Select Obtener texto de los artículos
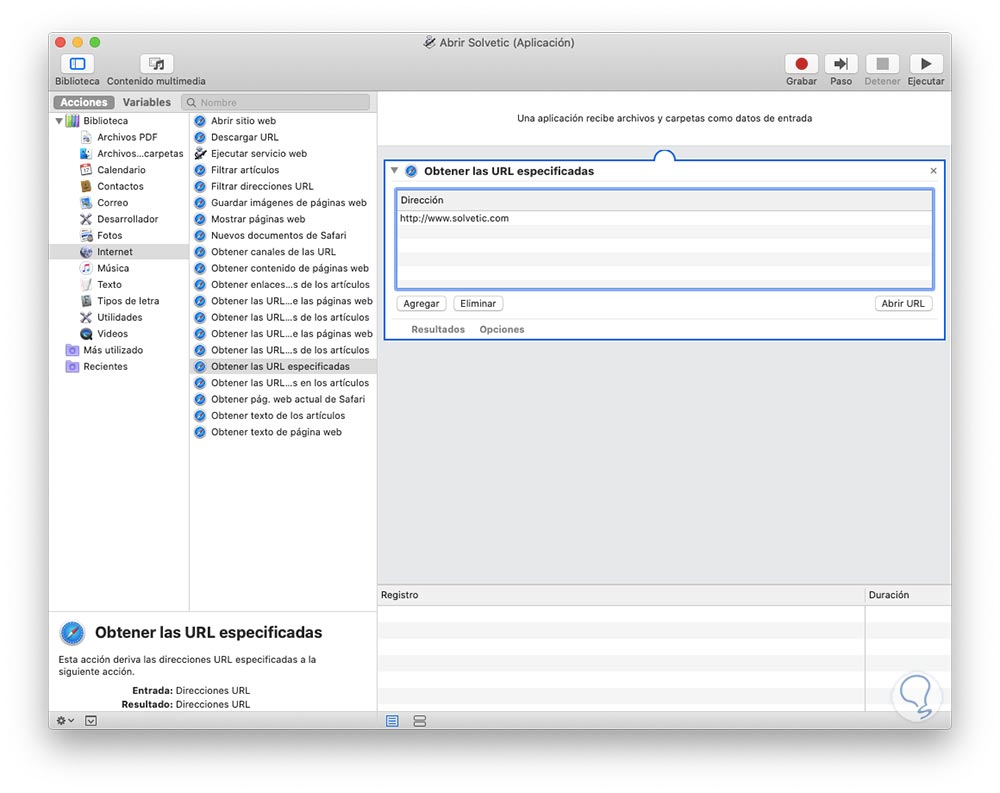The image size is (1000, 793). point(277,415)
